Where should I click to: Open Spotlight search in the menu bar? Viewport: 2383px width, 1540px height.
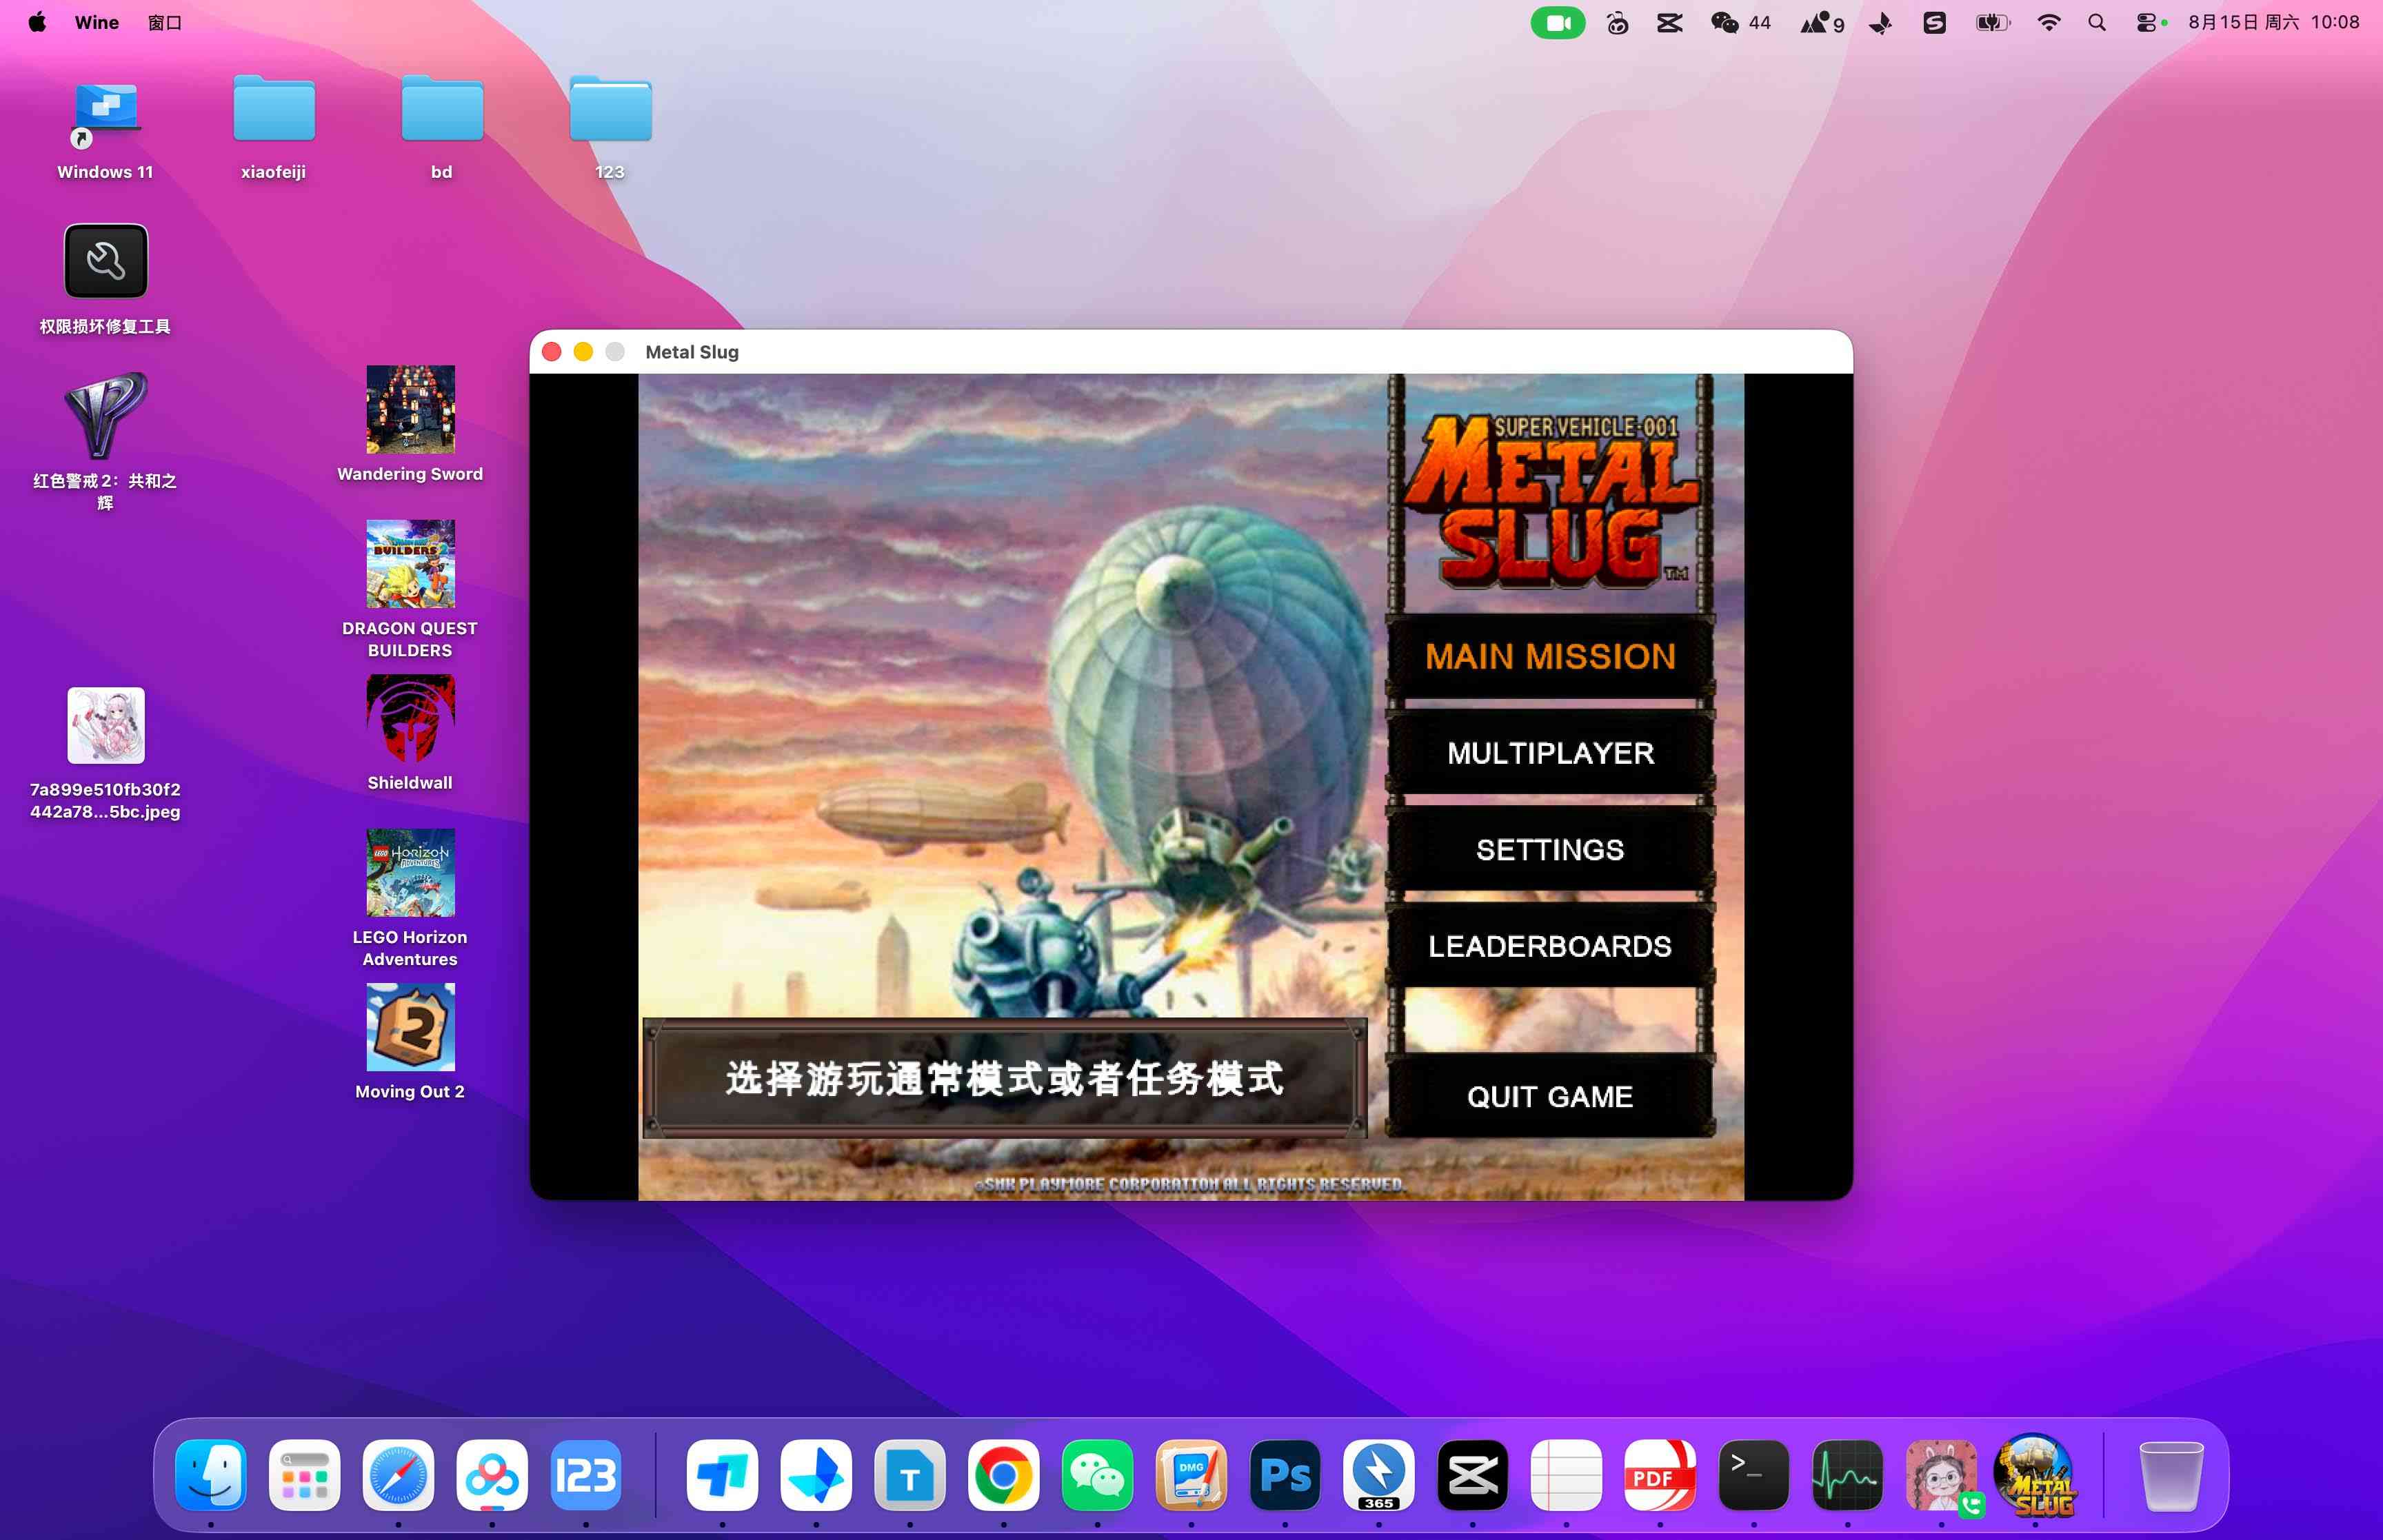pos(2097,22)
